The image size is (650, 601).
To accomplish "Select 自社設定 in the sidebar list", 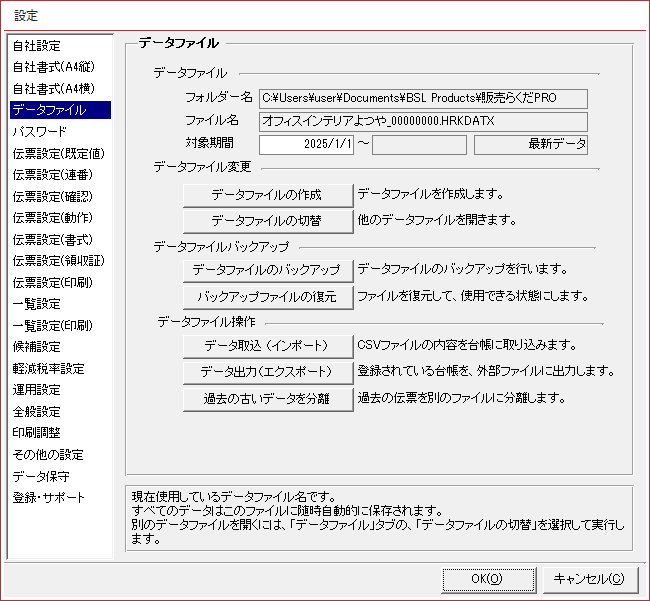I will [37, 46].
